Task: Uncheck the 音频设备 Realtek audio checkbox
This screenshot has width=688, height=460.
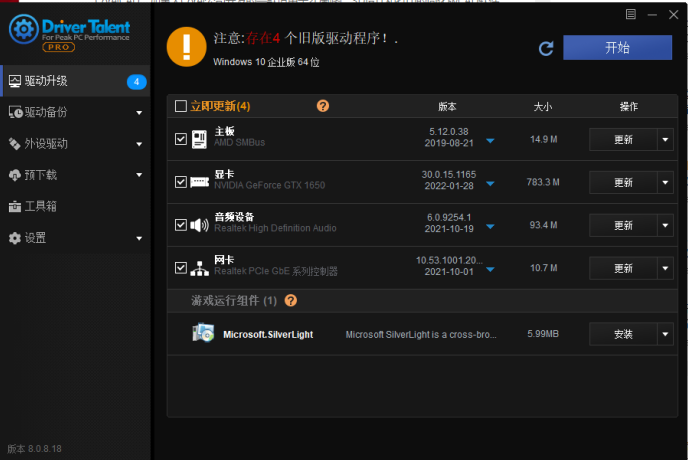Action: click(x=181, y=225)
